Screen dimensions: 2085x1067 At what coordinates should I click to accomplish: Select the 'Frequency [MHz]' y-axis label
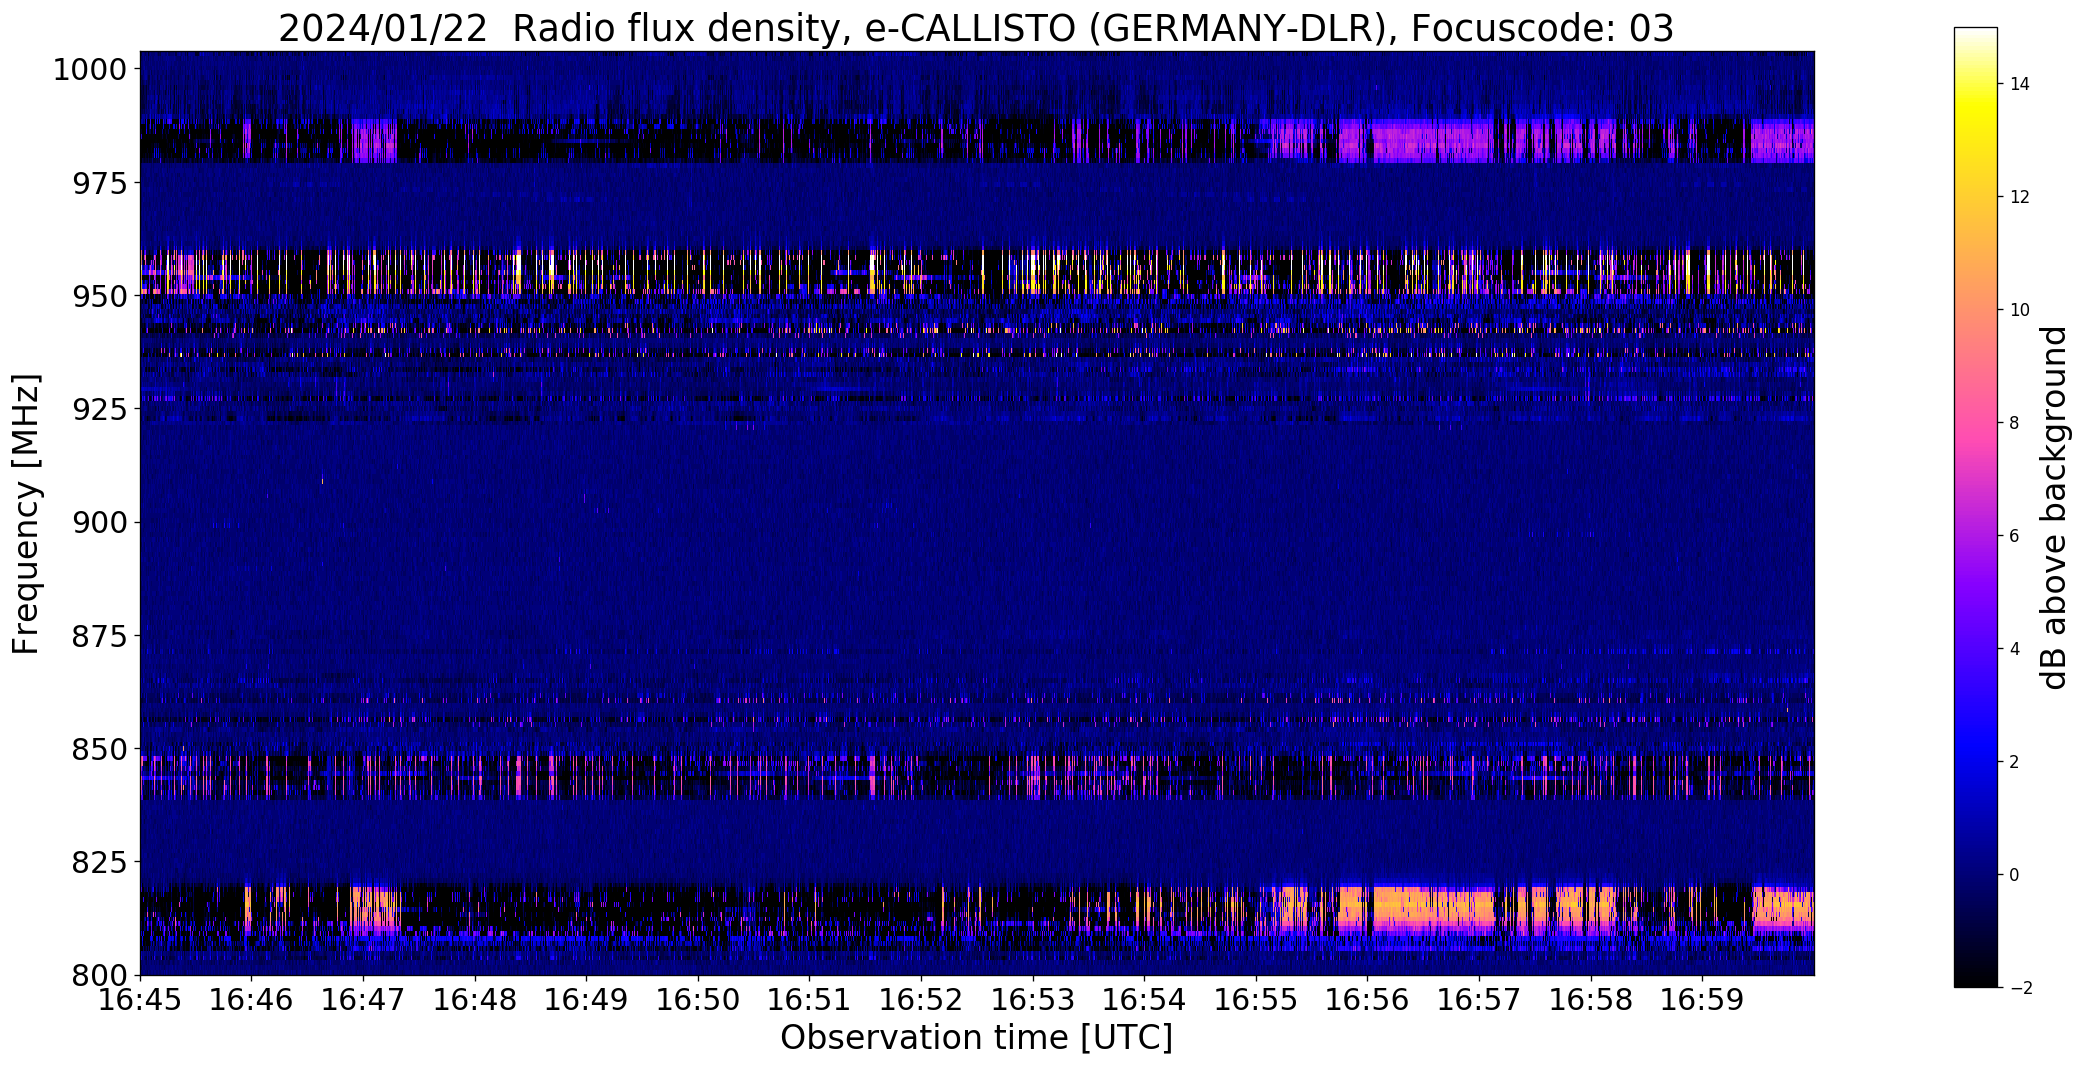[26, 514]
